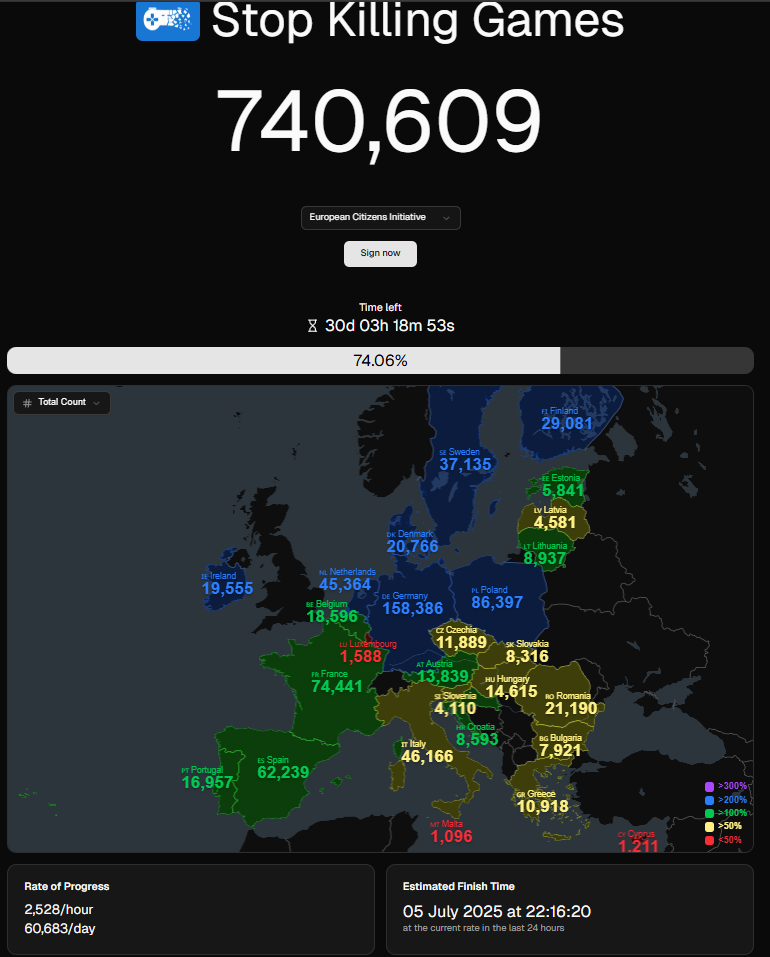Screen dimensions: 770x957
Task: Click the Rate of Progress heading
Action: (x=67, y=887)
